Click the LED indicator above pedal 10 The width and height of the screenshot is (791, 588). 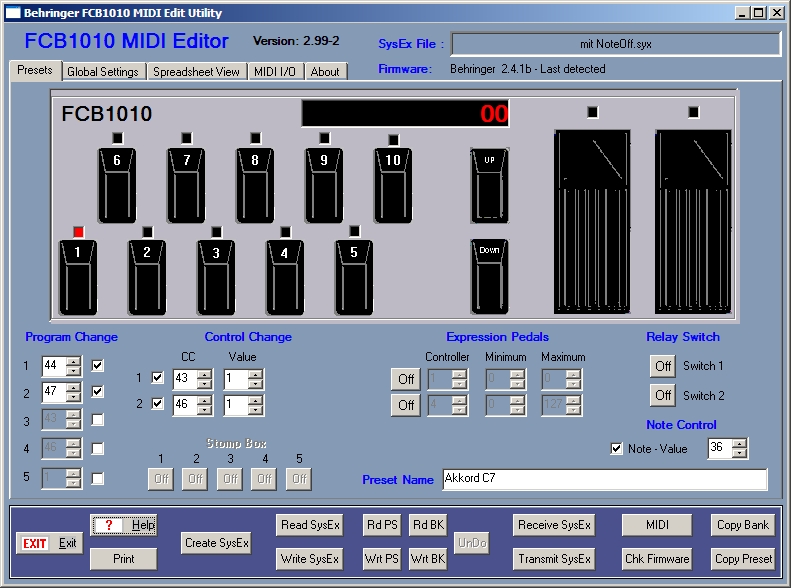[x=393, y=140]
